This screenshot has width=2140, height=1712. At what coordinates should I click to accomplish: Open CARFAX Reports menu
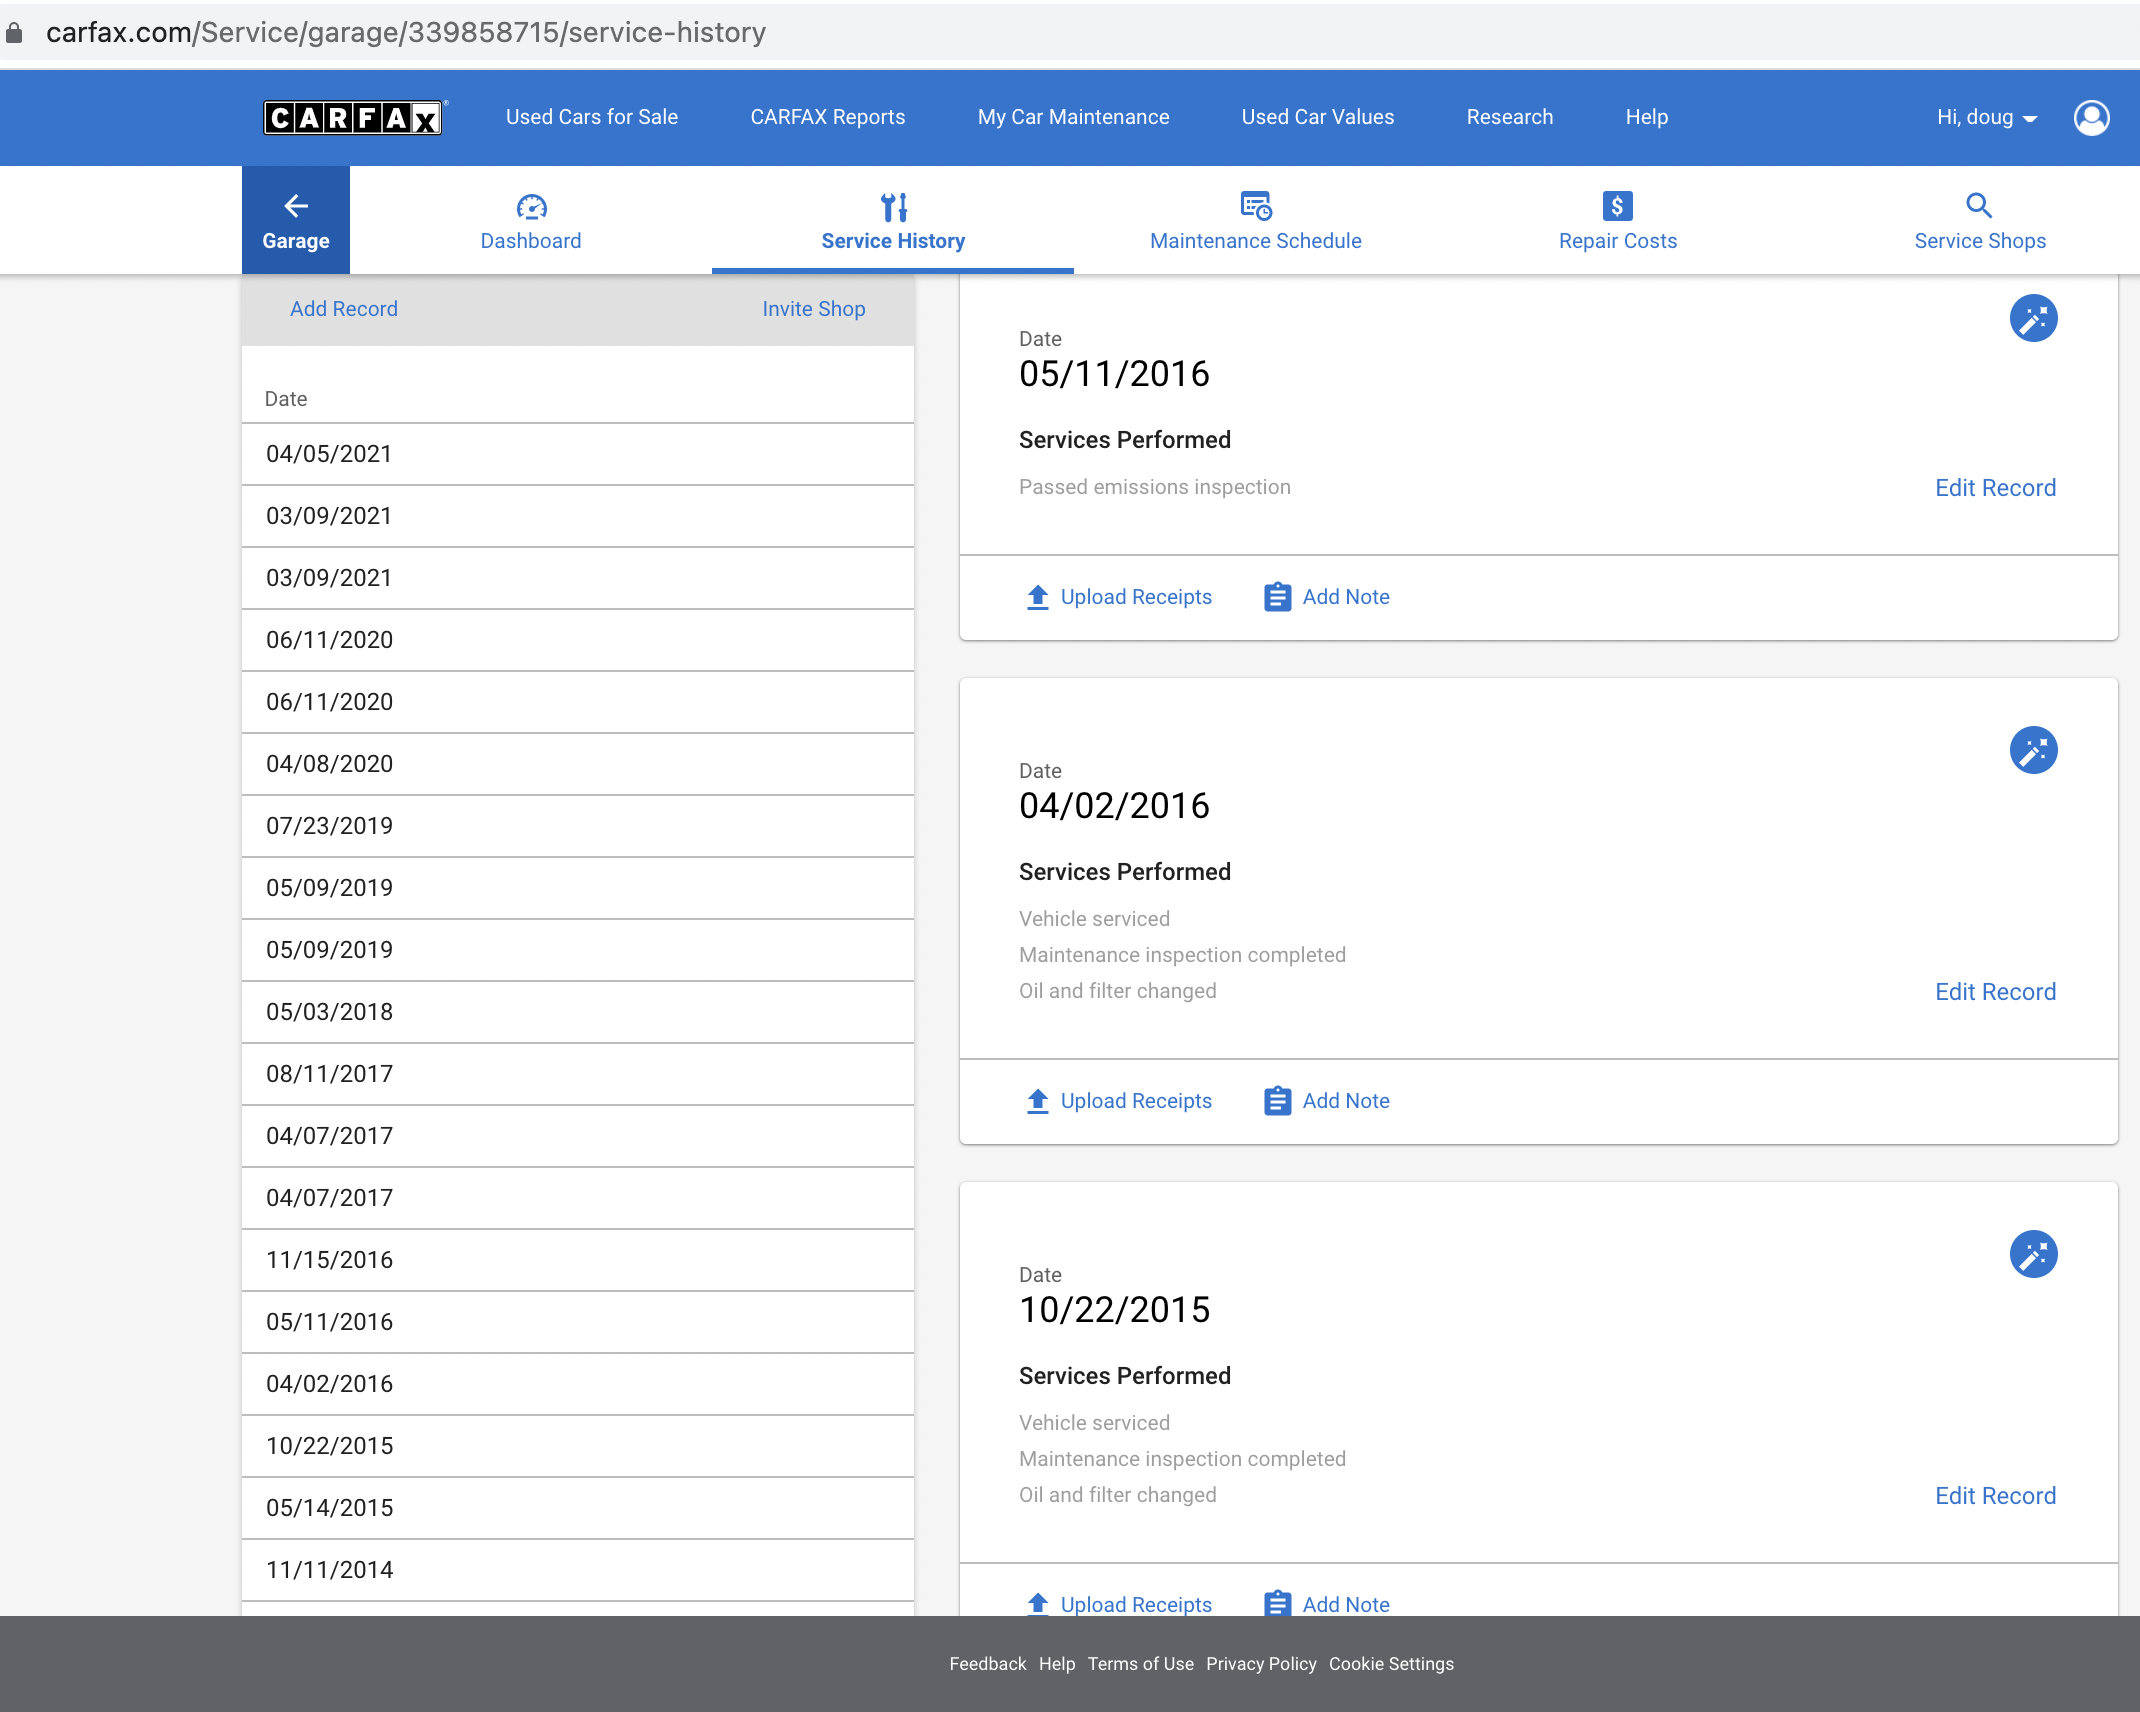pos(828,118)
